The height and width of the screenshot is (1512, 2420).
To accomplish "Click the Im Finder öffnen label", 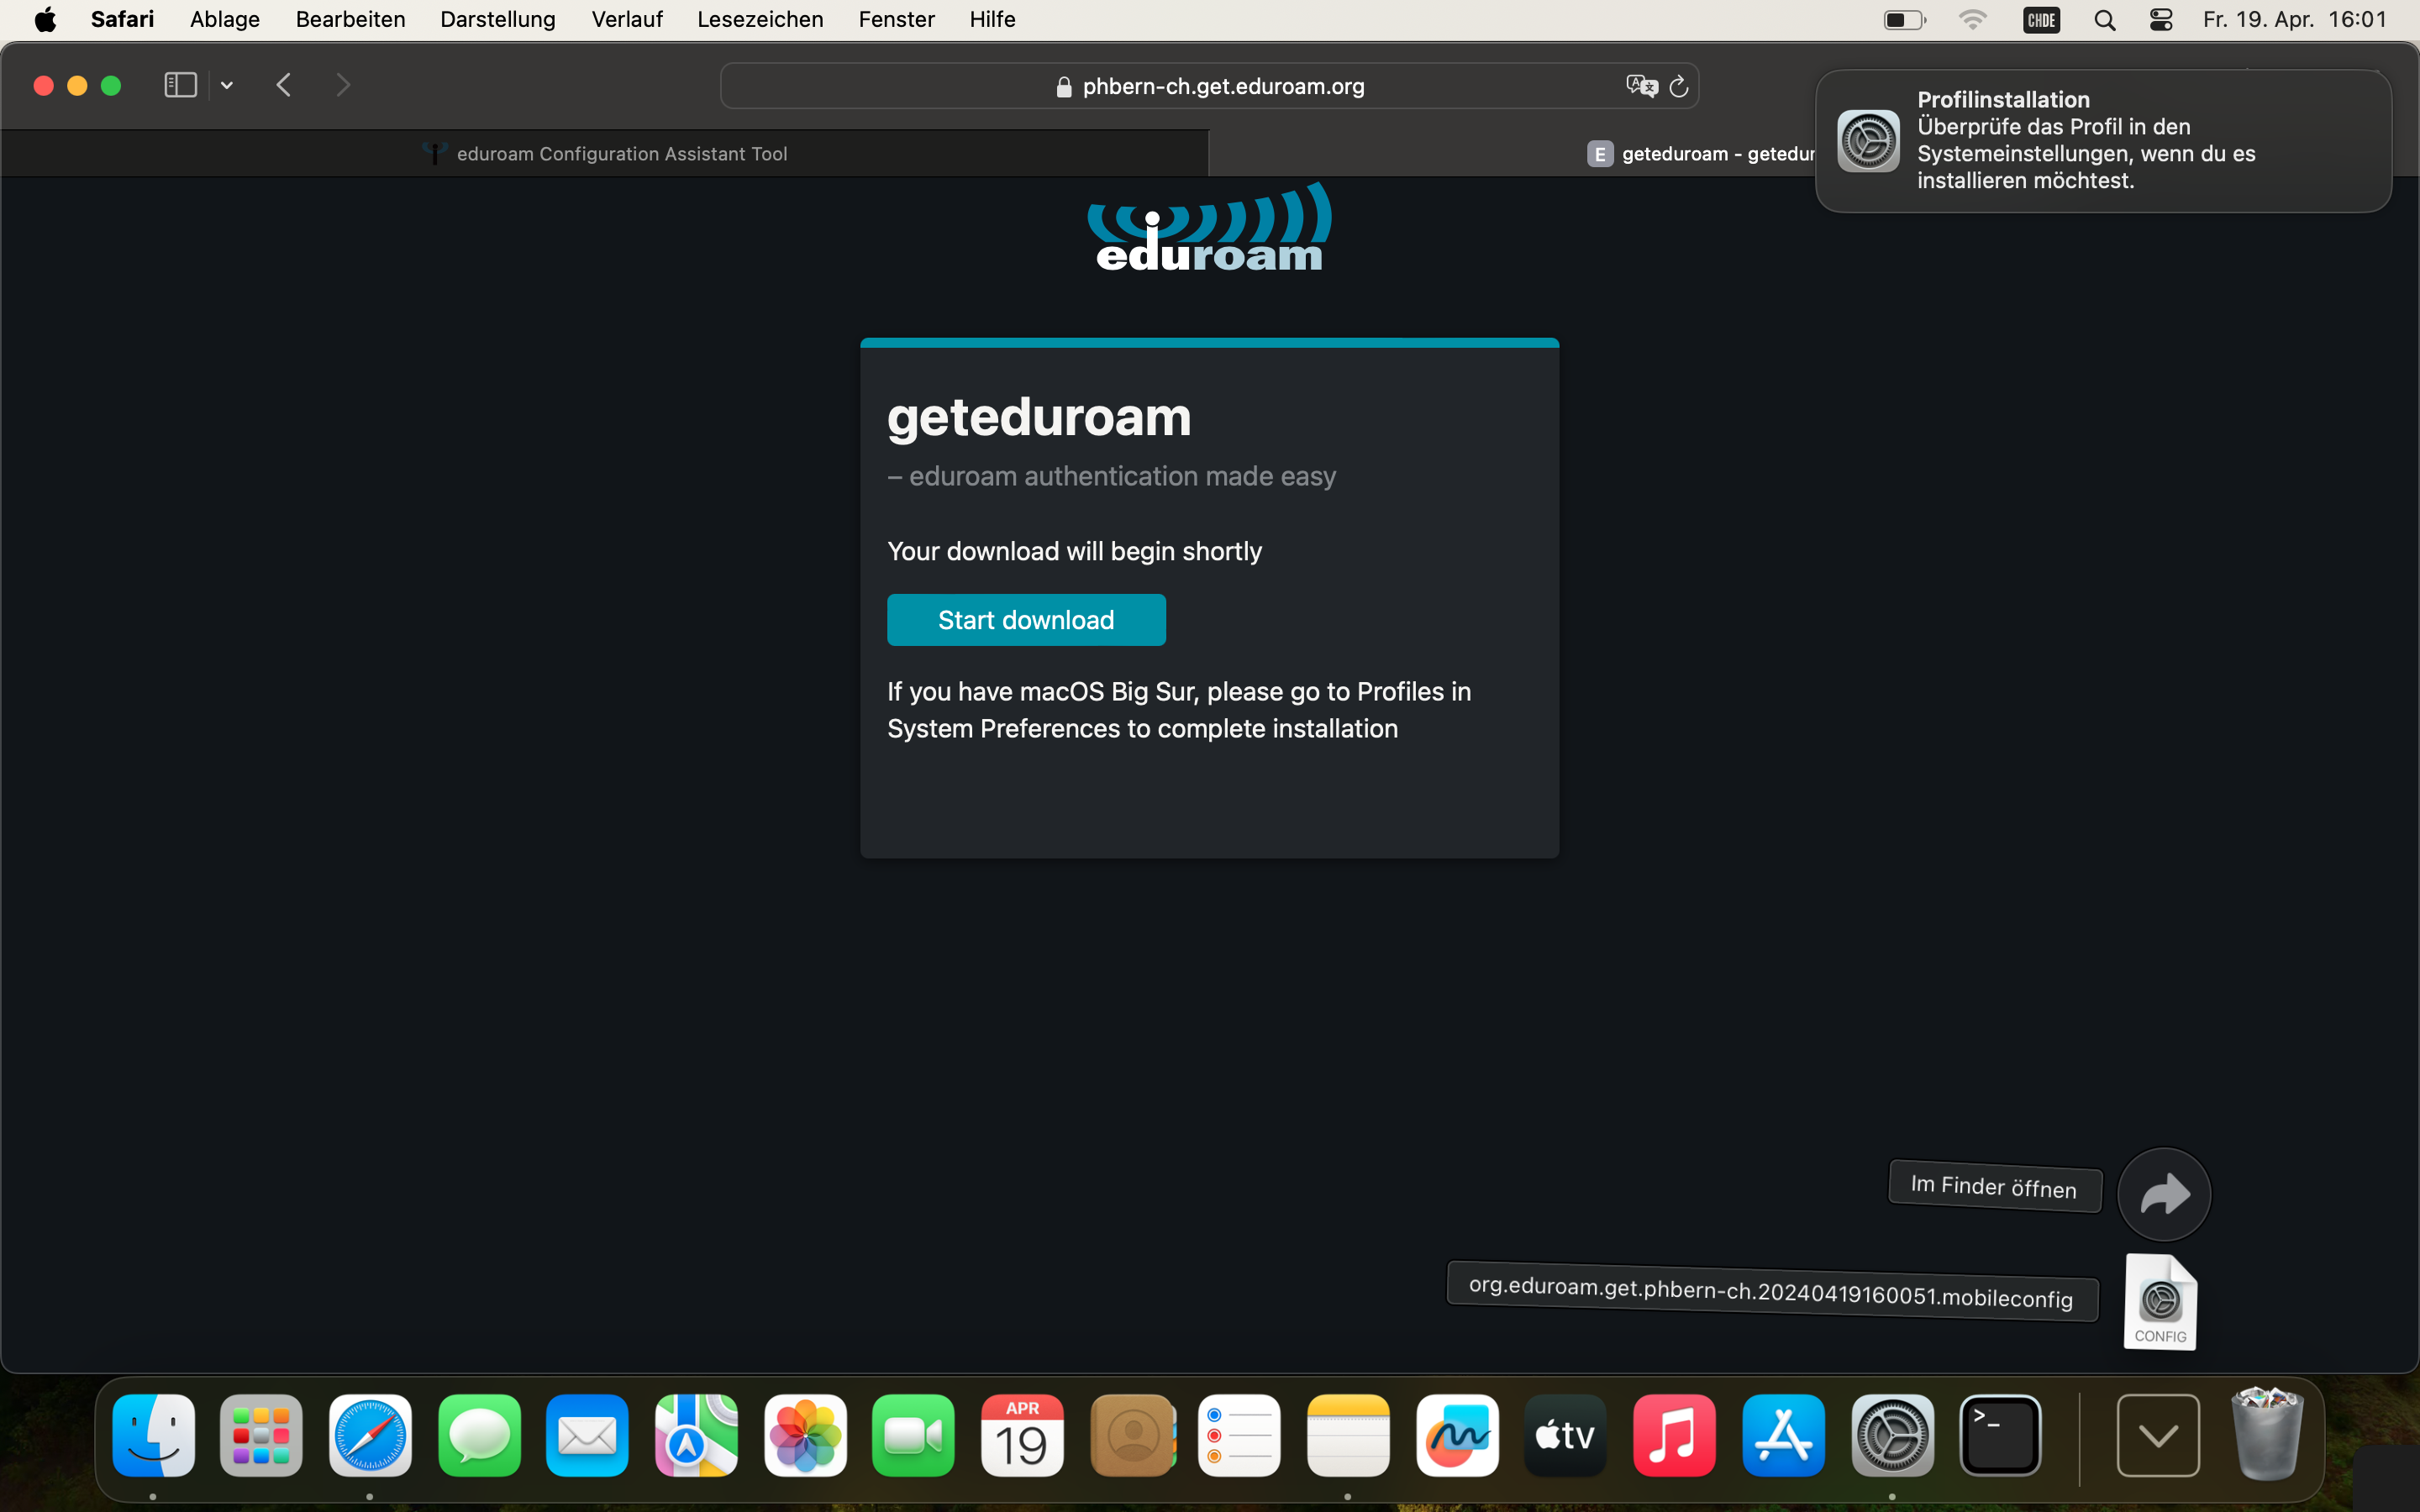I will pyautogui.click(x=1993, y=1186).
